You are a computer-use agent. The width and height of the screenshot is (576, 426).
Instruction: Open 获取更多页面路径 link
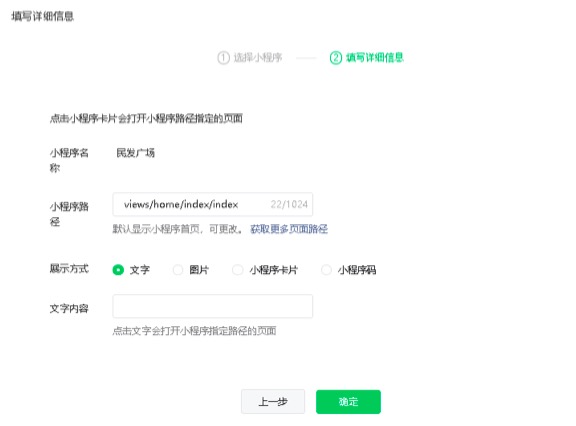[289, 229]
